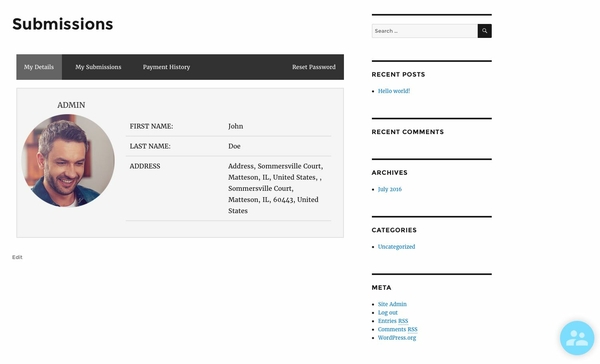Click the admin profile avatar photo

[x=68, y=161]
